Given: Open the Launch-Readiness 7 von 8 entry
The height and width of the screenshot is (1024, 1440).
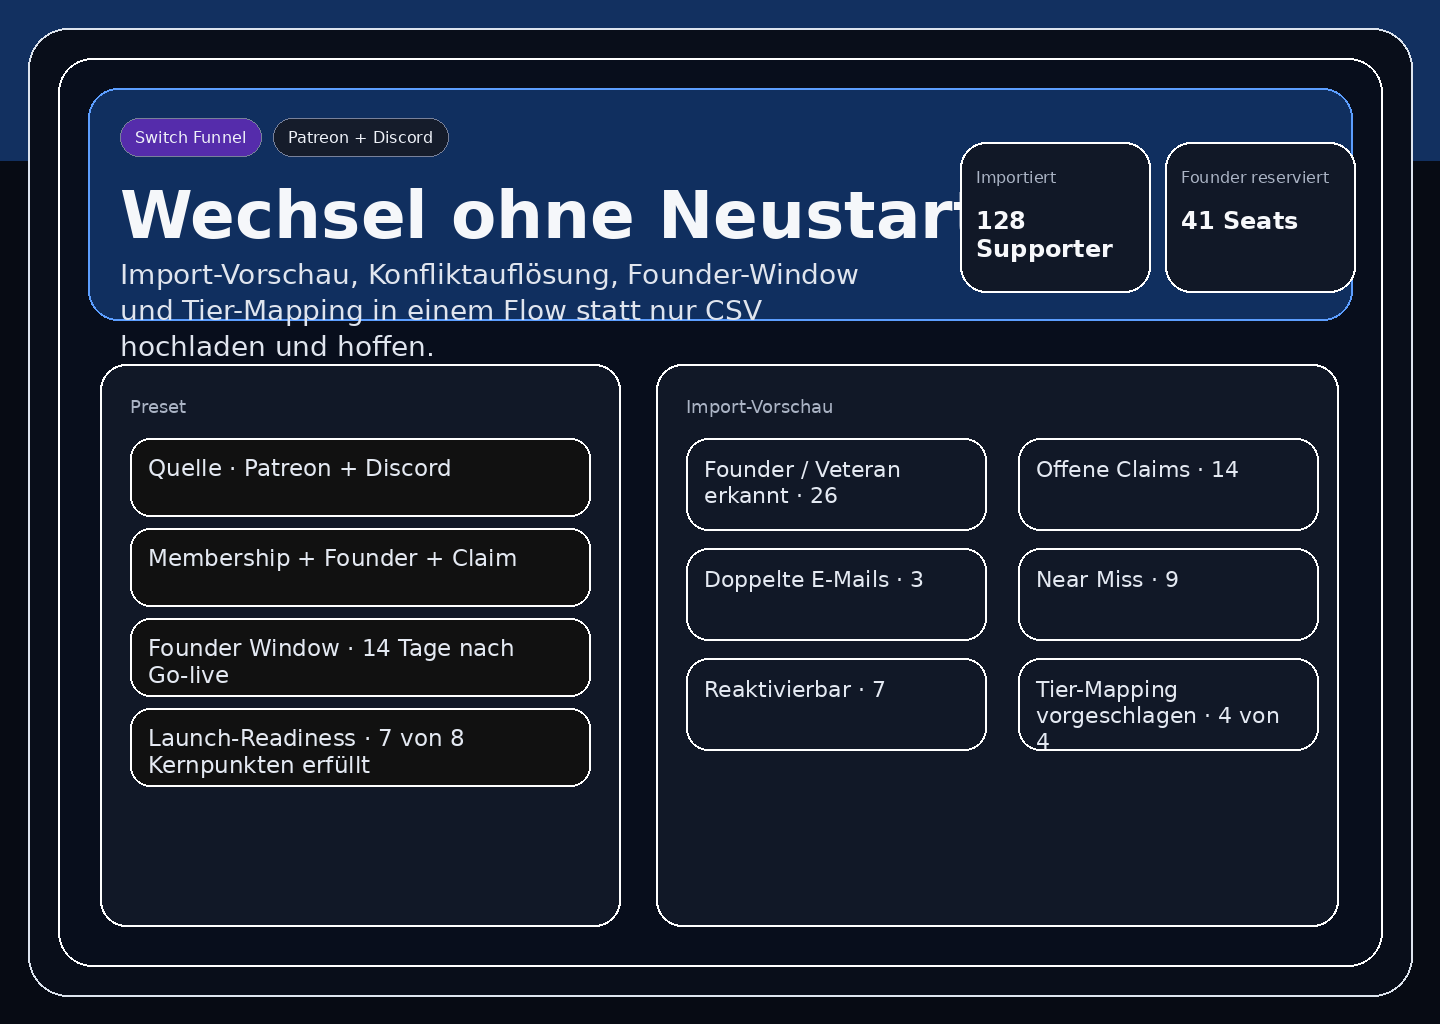Looking at the screenshot, I should point(360,748).
